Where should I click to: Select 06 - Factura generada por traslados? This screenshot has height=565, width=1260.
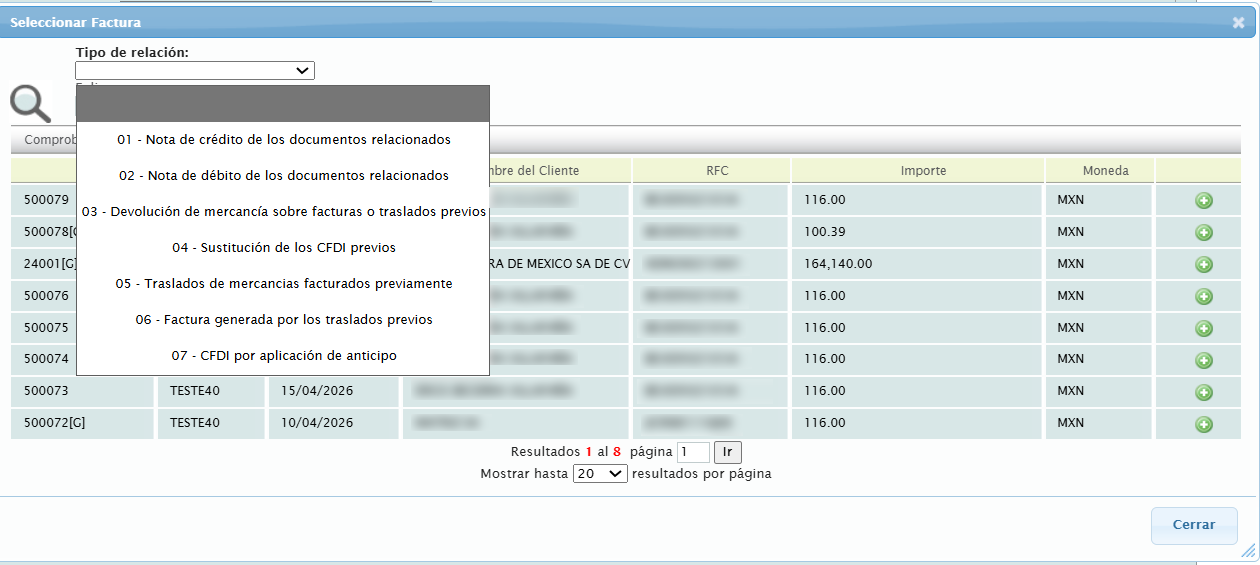pos(283,319)
